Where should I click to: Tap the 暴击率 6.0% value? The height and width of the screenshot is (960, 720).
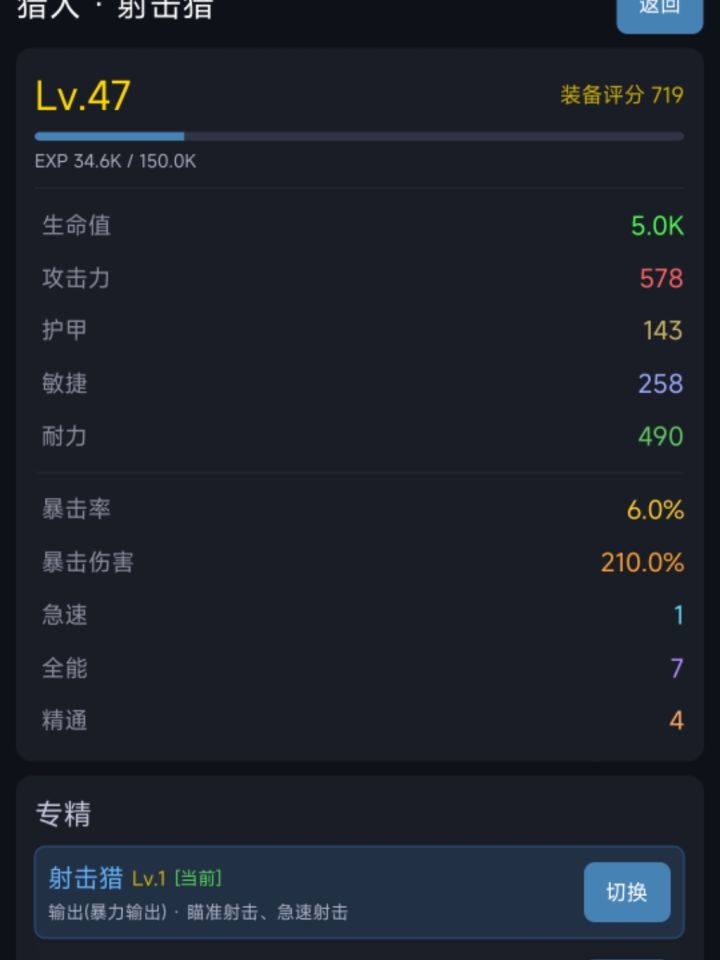(x=655, y=510)
